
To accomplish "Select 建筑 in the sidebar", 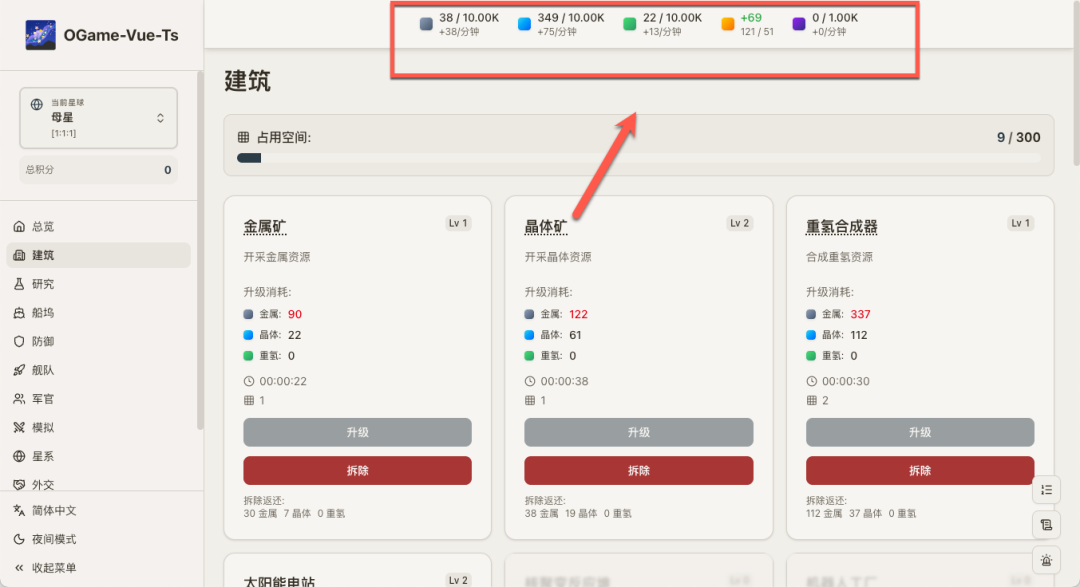I will (x=98, y=255).
